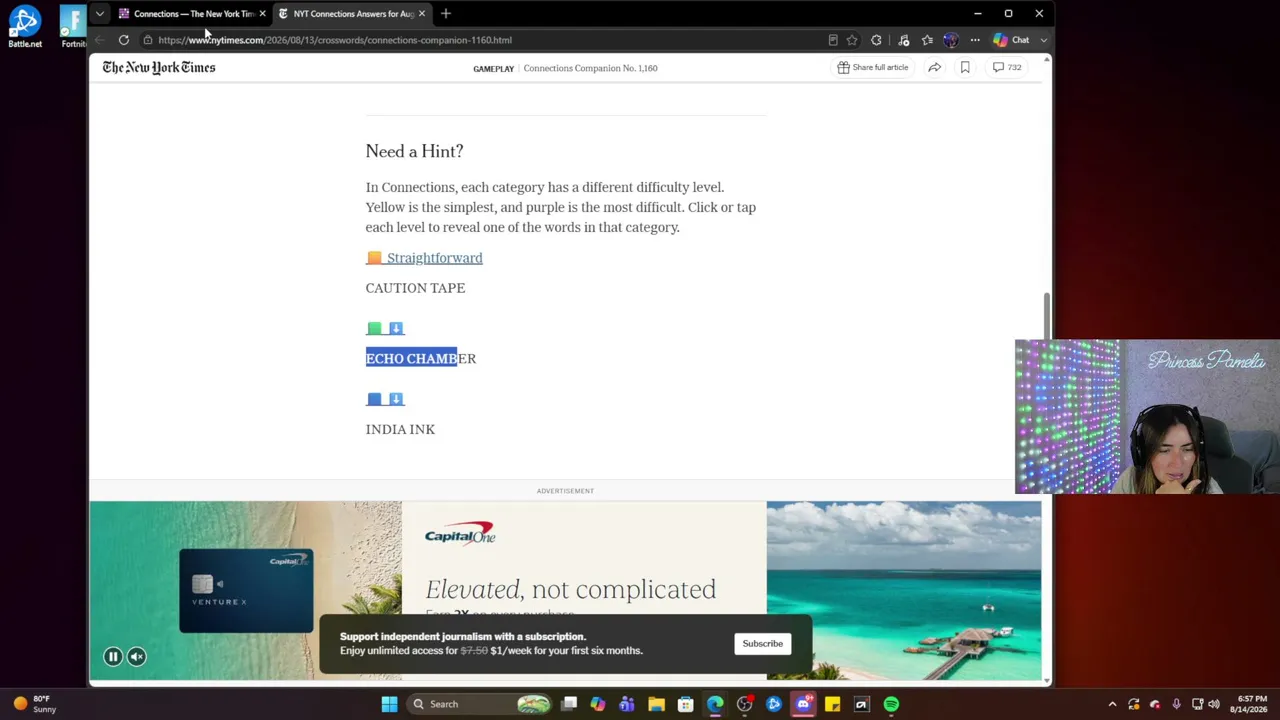Open Microsoft Teams from the taskbar
Image resolution: width=1280 pixels, height=720 pixels.
coord(627,704)
